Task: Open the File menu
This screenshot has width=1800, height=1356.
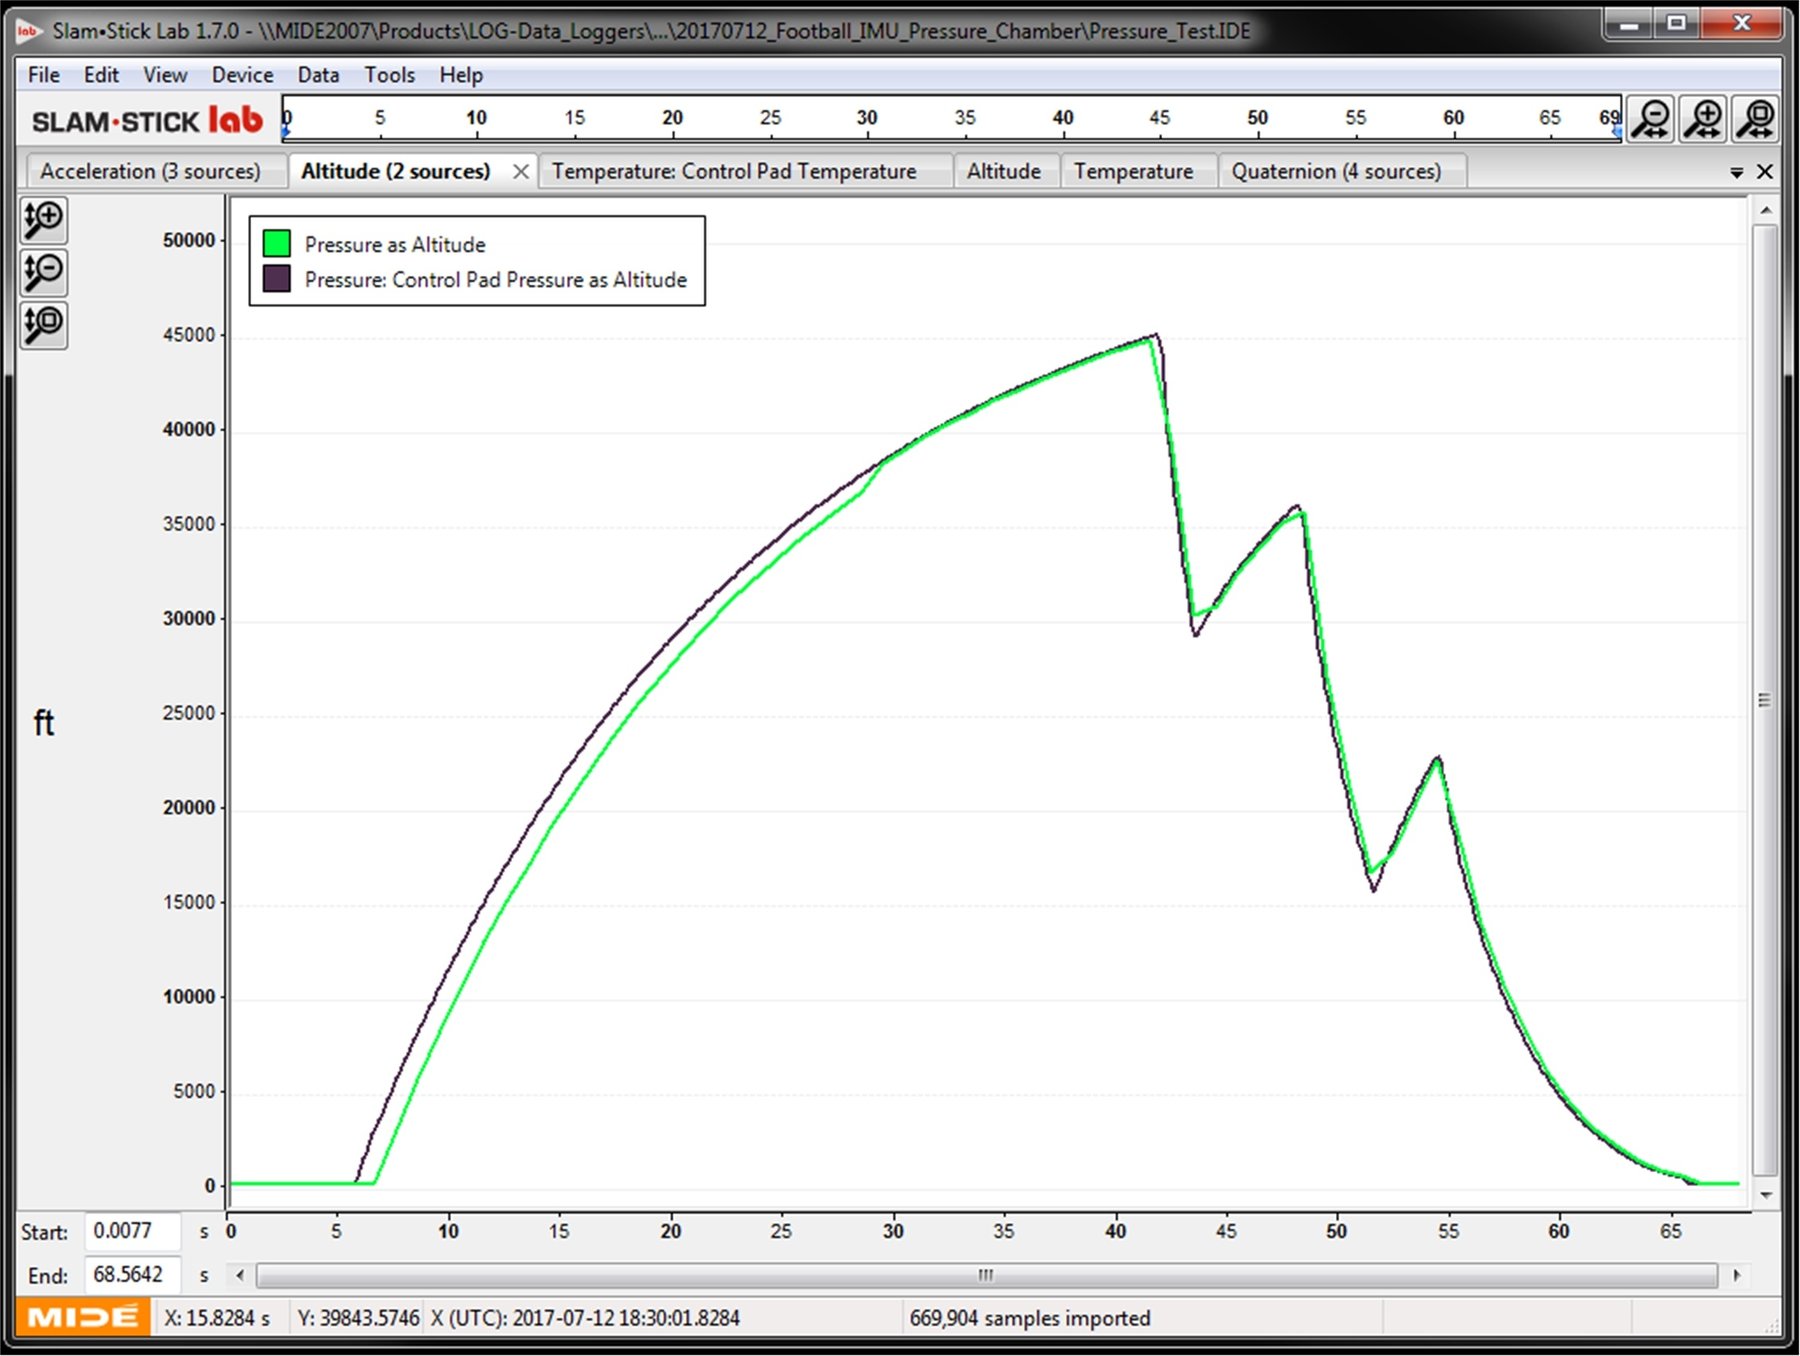Action: 42,75
